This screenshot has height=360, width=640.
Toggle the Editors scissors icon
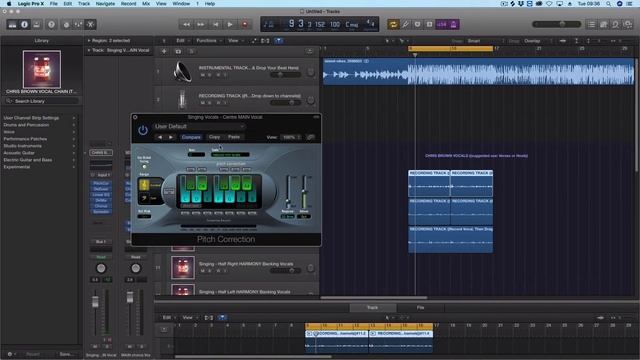(x=91, y=24)
